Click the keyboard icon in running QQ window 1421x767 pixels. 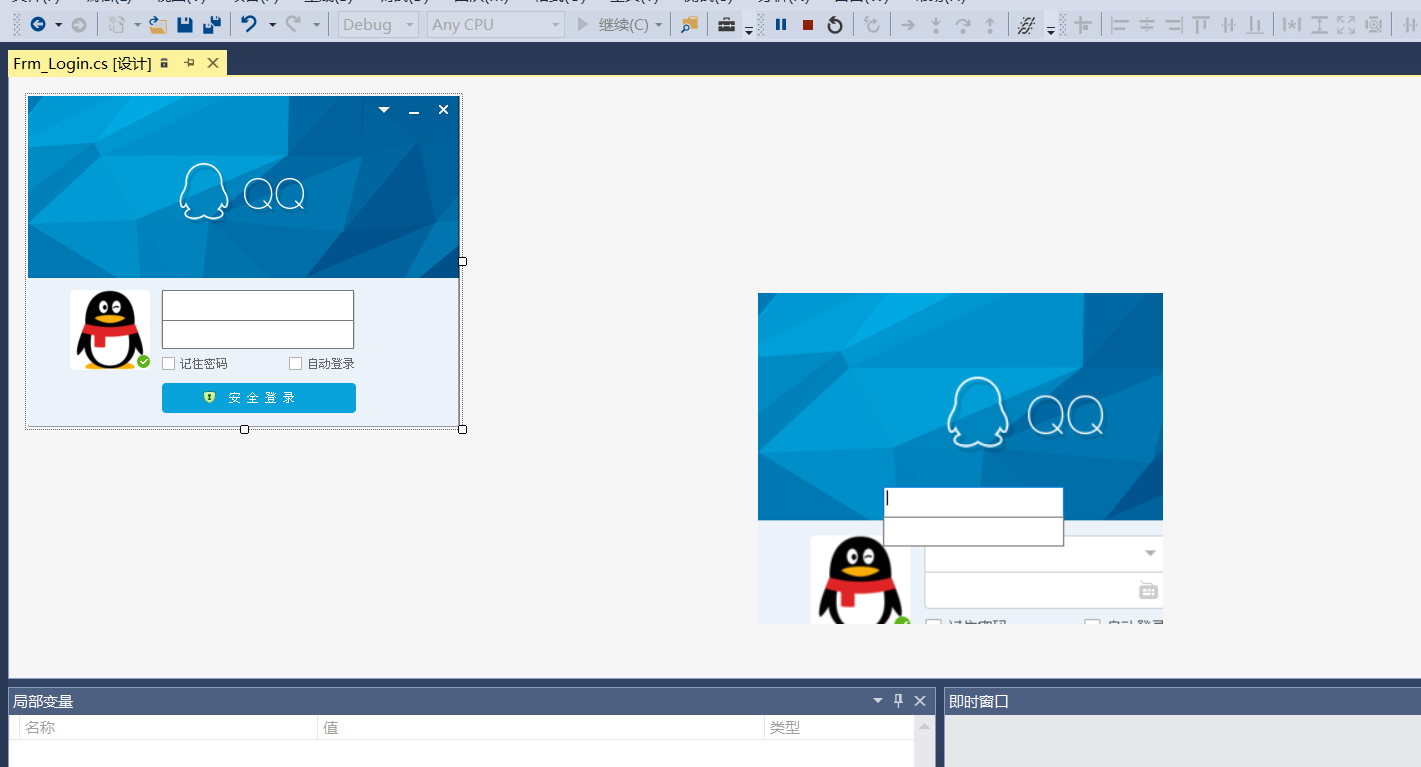coord(1148,591)
